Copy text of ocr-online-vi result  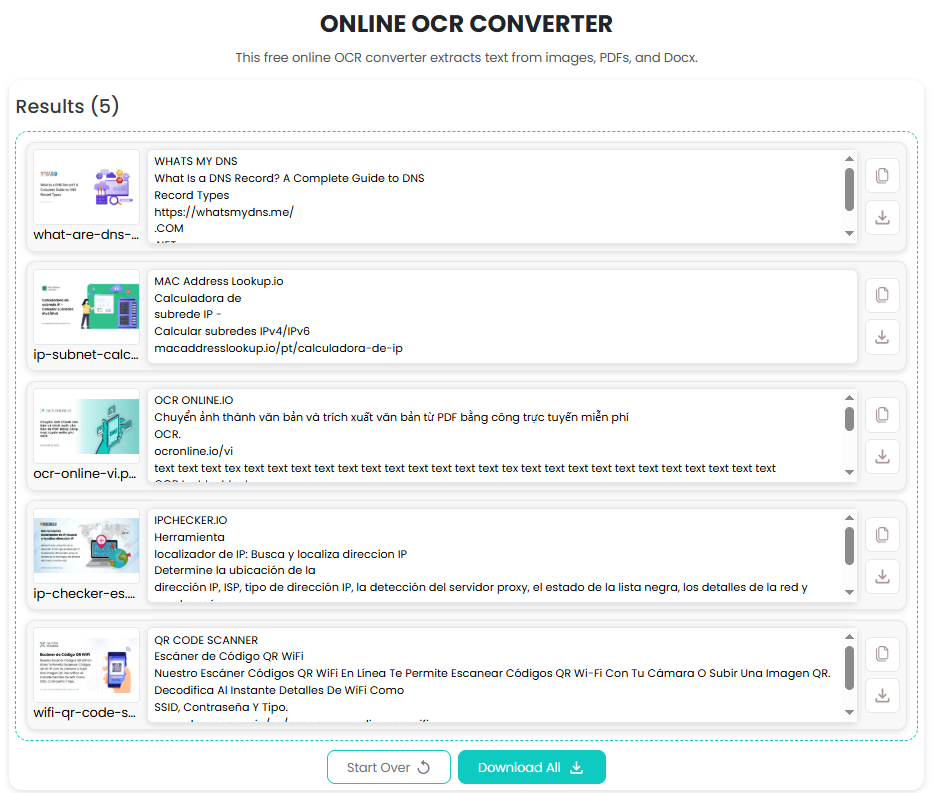[x=882, y=414]
